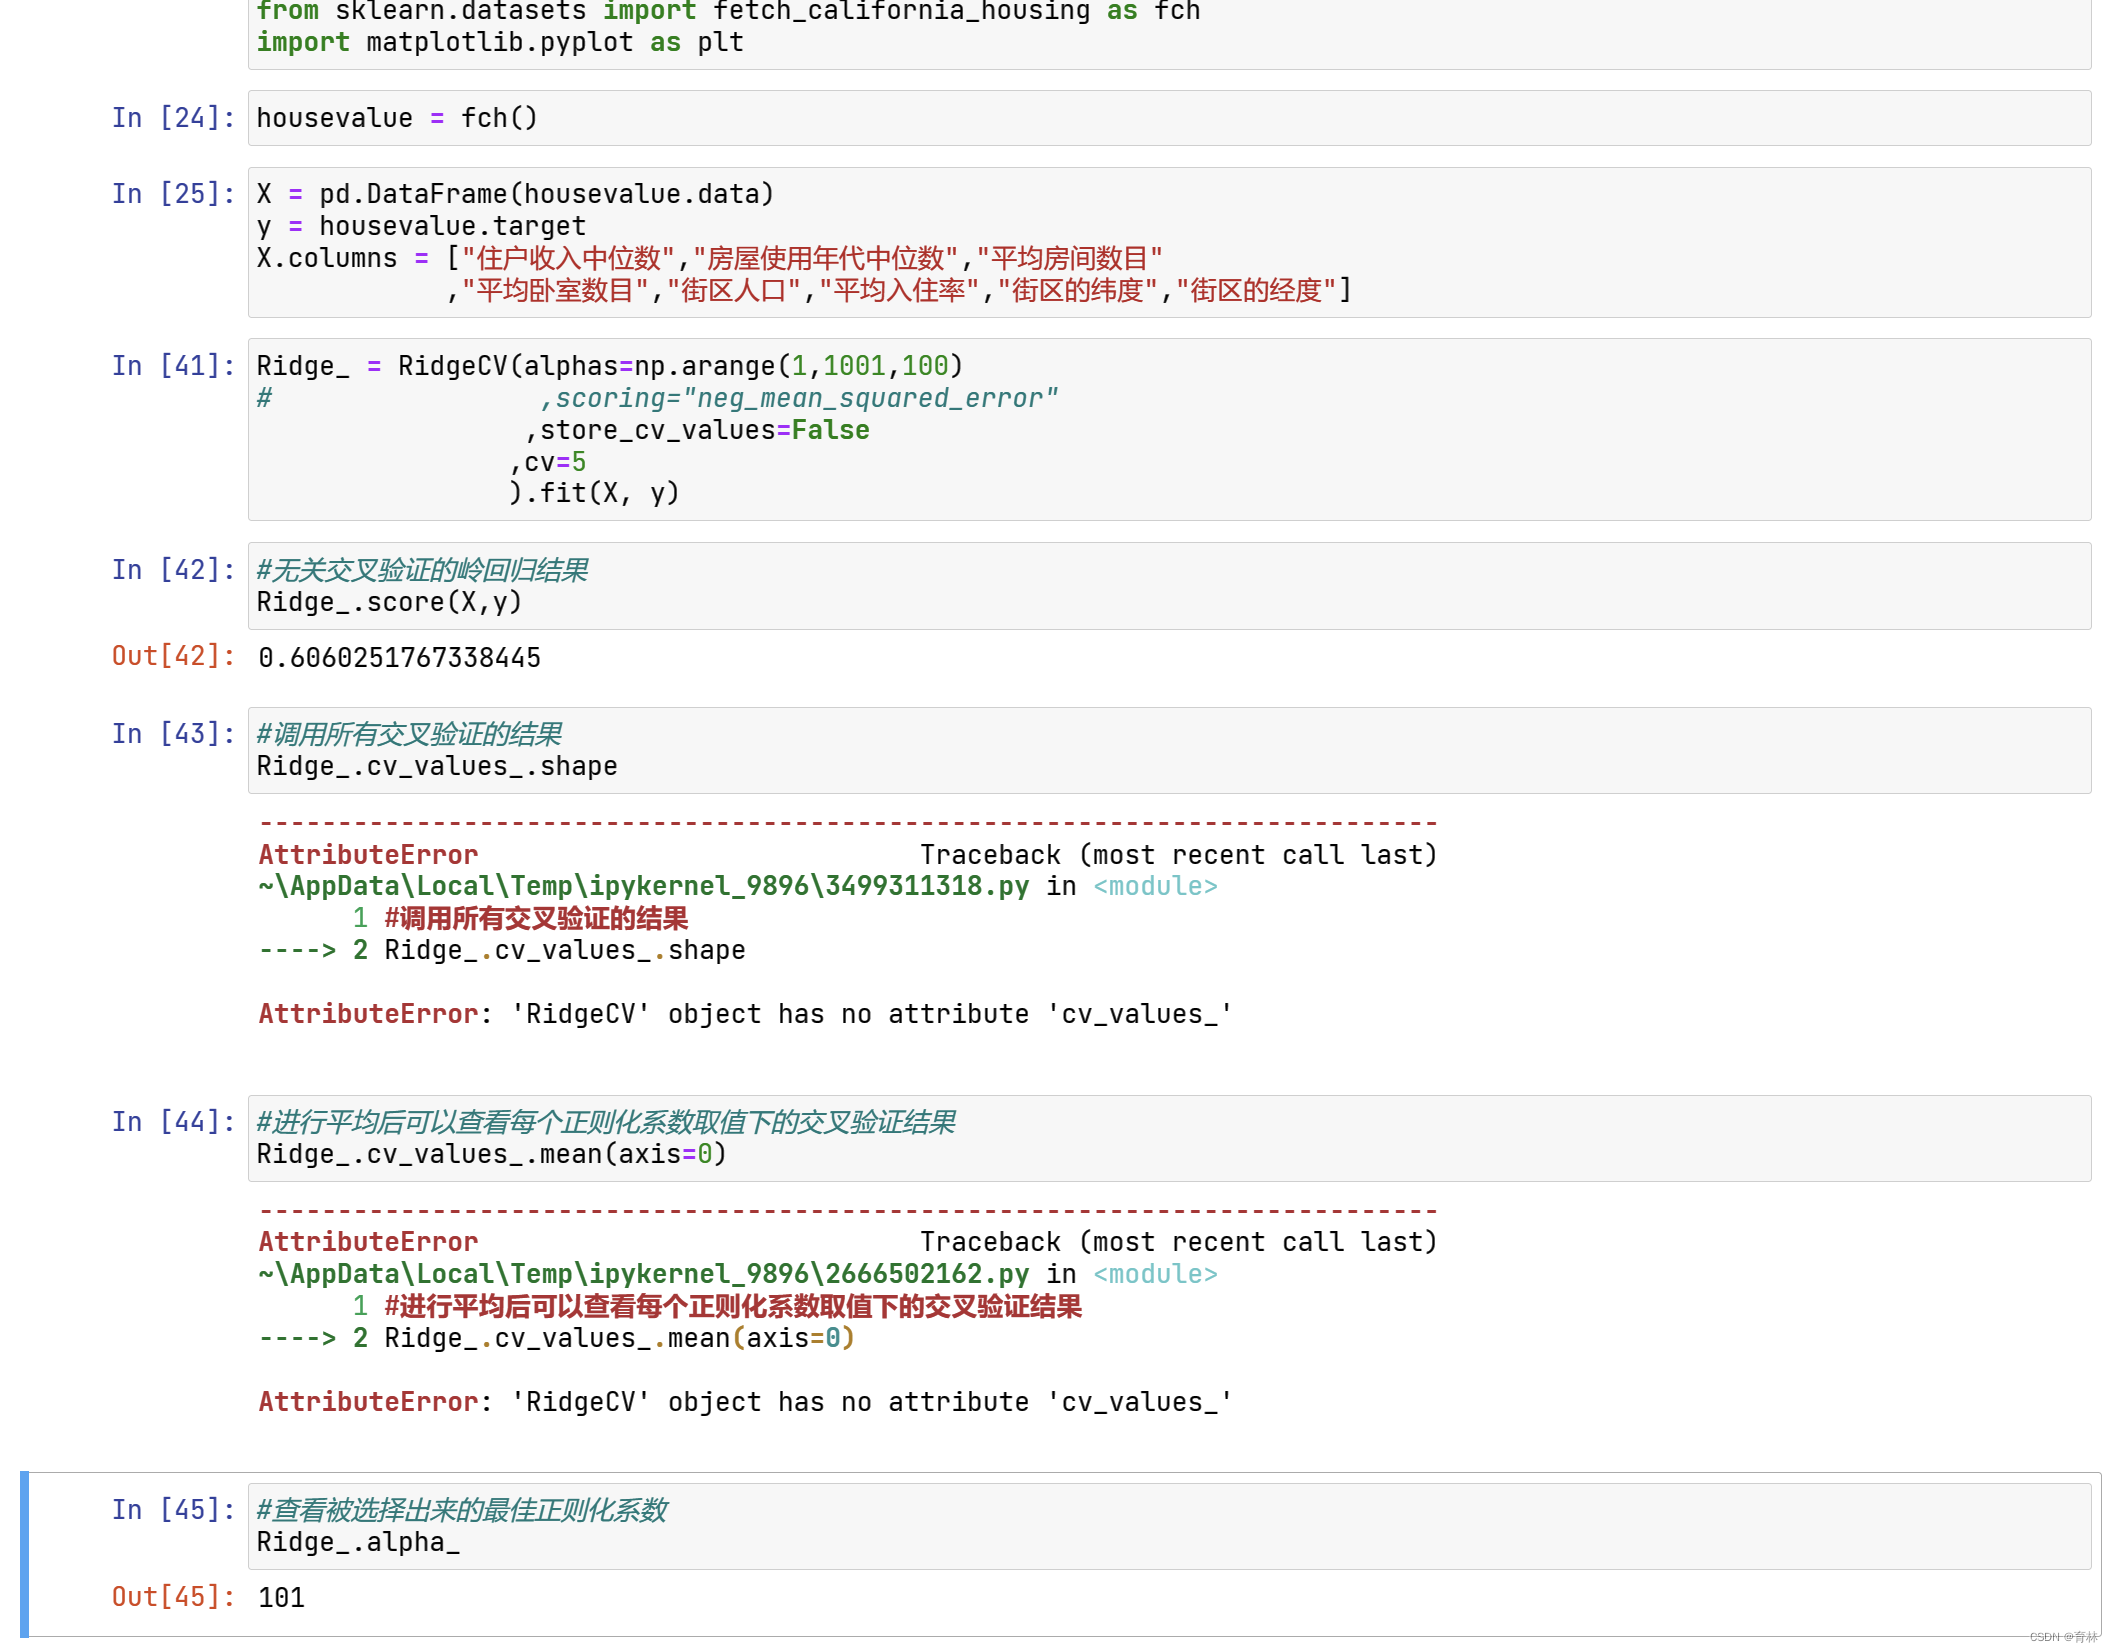Viewport: 2113px width, 1652px height.
Task: Click the code cell containing housevalue = fch()
Action: tap(1168, 118)
